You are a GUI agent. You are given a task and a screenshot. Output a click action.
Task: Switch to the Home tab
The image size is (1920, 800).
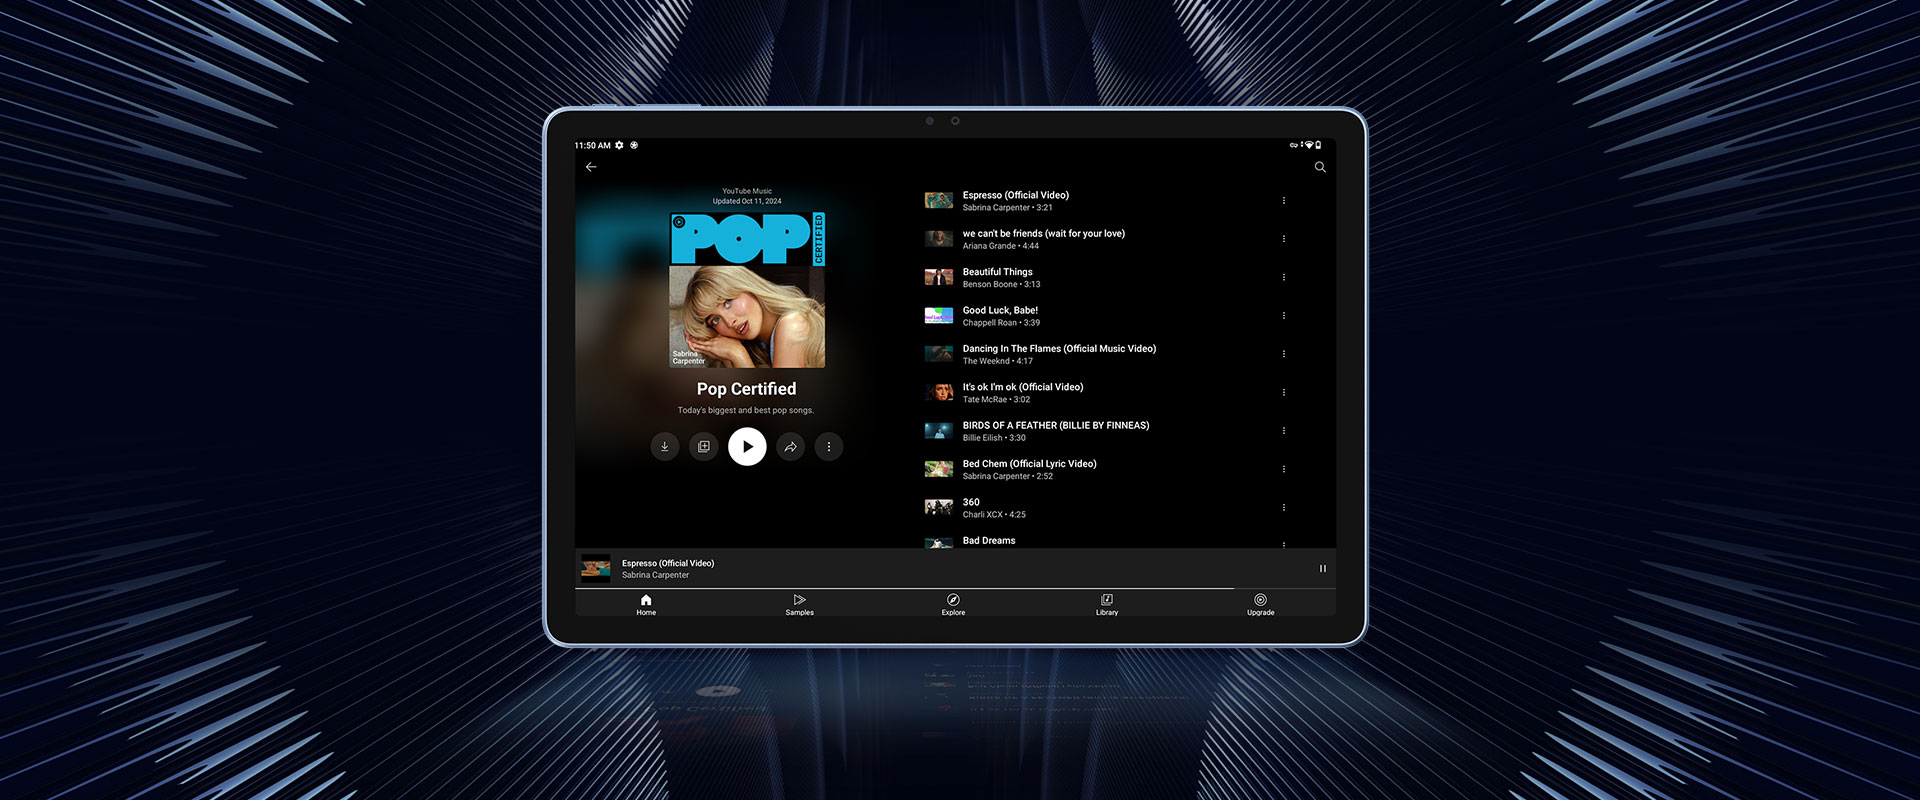tap(646, 604)
